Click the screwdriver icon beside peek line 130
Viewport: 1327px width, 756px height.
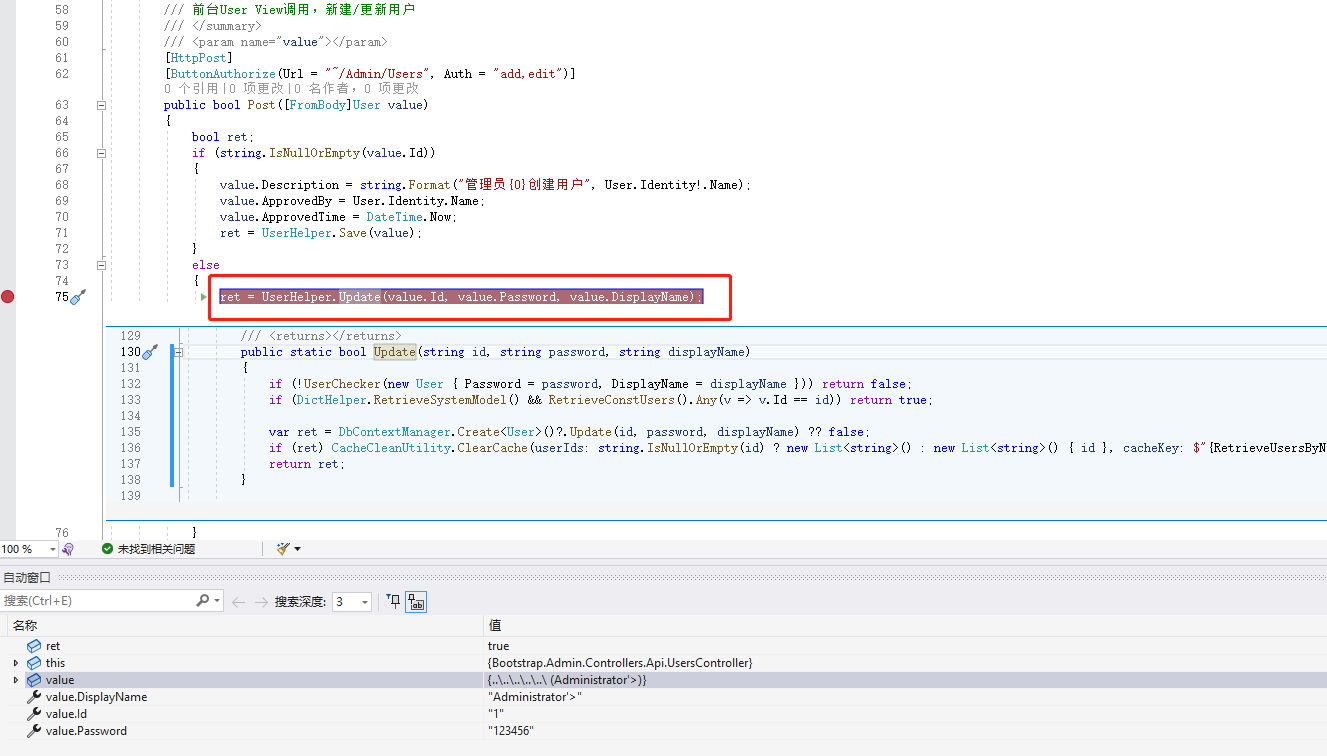pos(150,352)
